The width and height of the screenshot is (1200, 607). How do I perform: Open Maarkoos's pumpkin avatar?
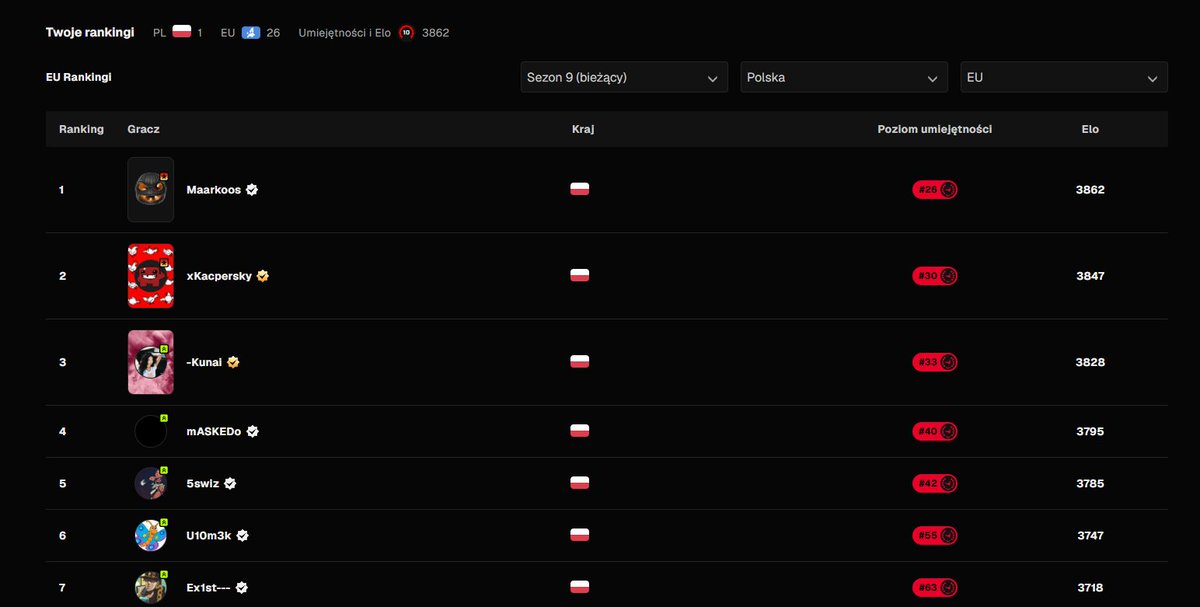tap(151, 190)
